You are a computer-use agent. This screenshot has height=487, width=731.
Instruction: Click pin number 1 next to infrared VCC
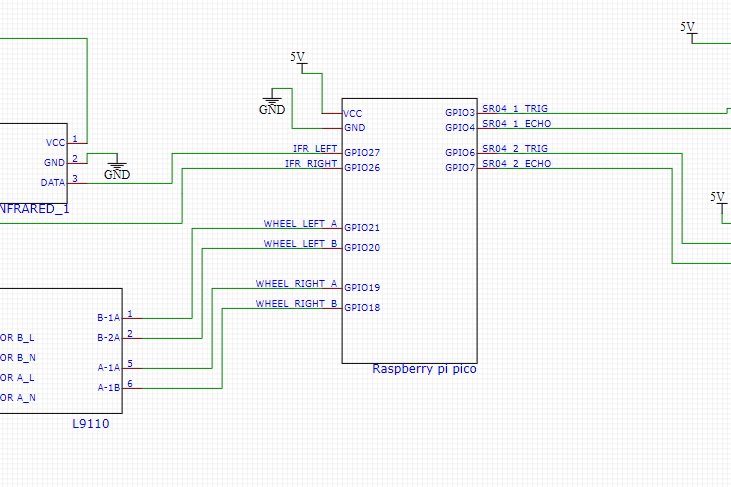click(x=75, y=139)
